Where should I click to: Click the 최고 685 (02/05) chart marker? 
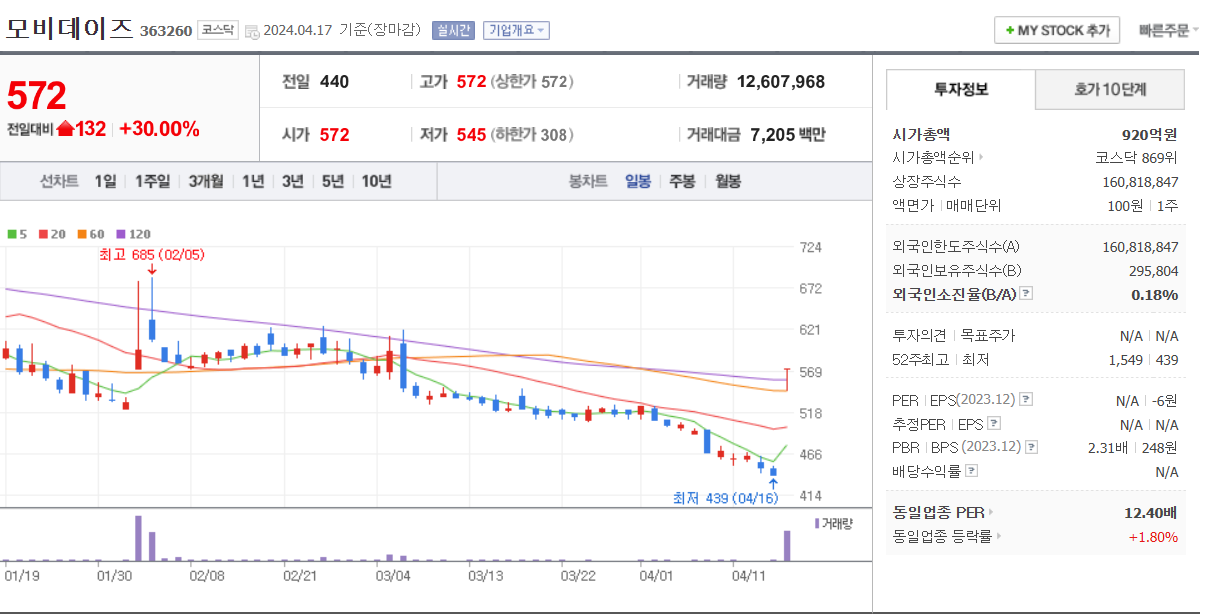152,255
